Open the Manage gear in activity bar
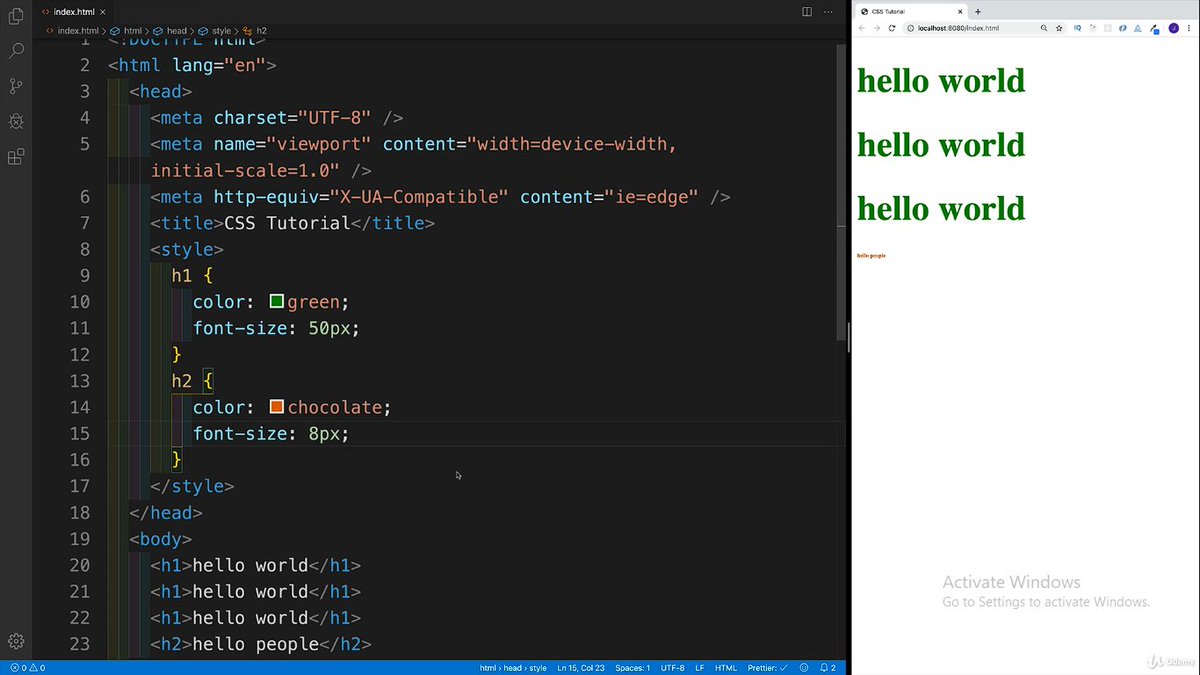Viewport: 1200px width, 675px height. point(16,641)
